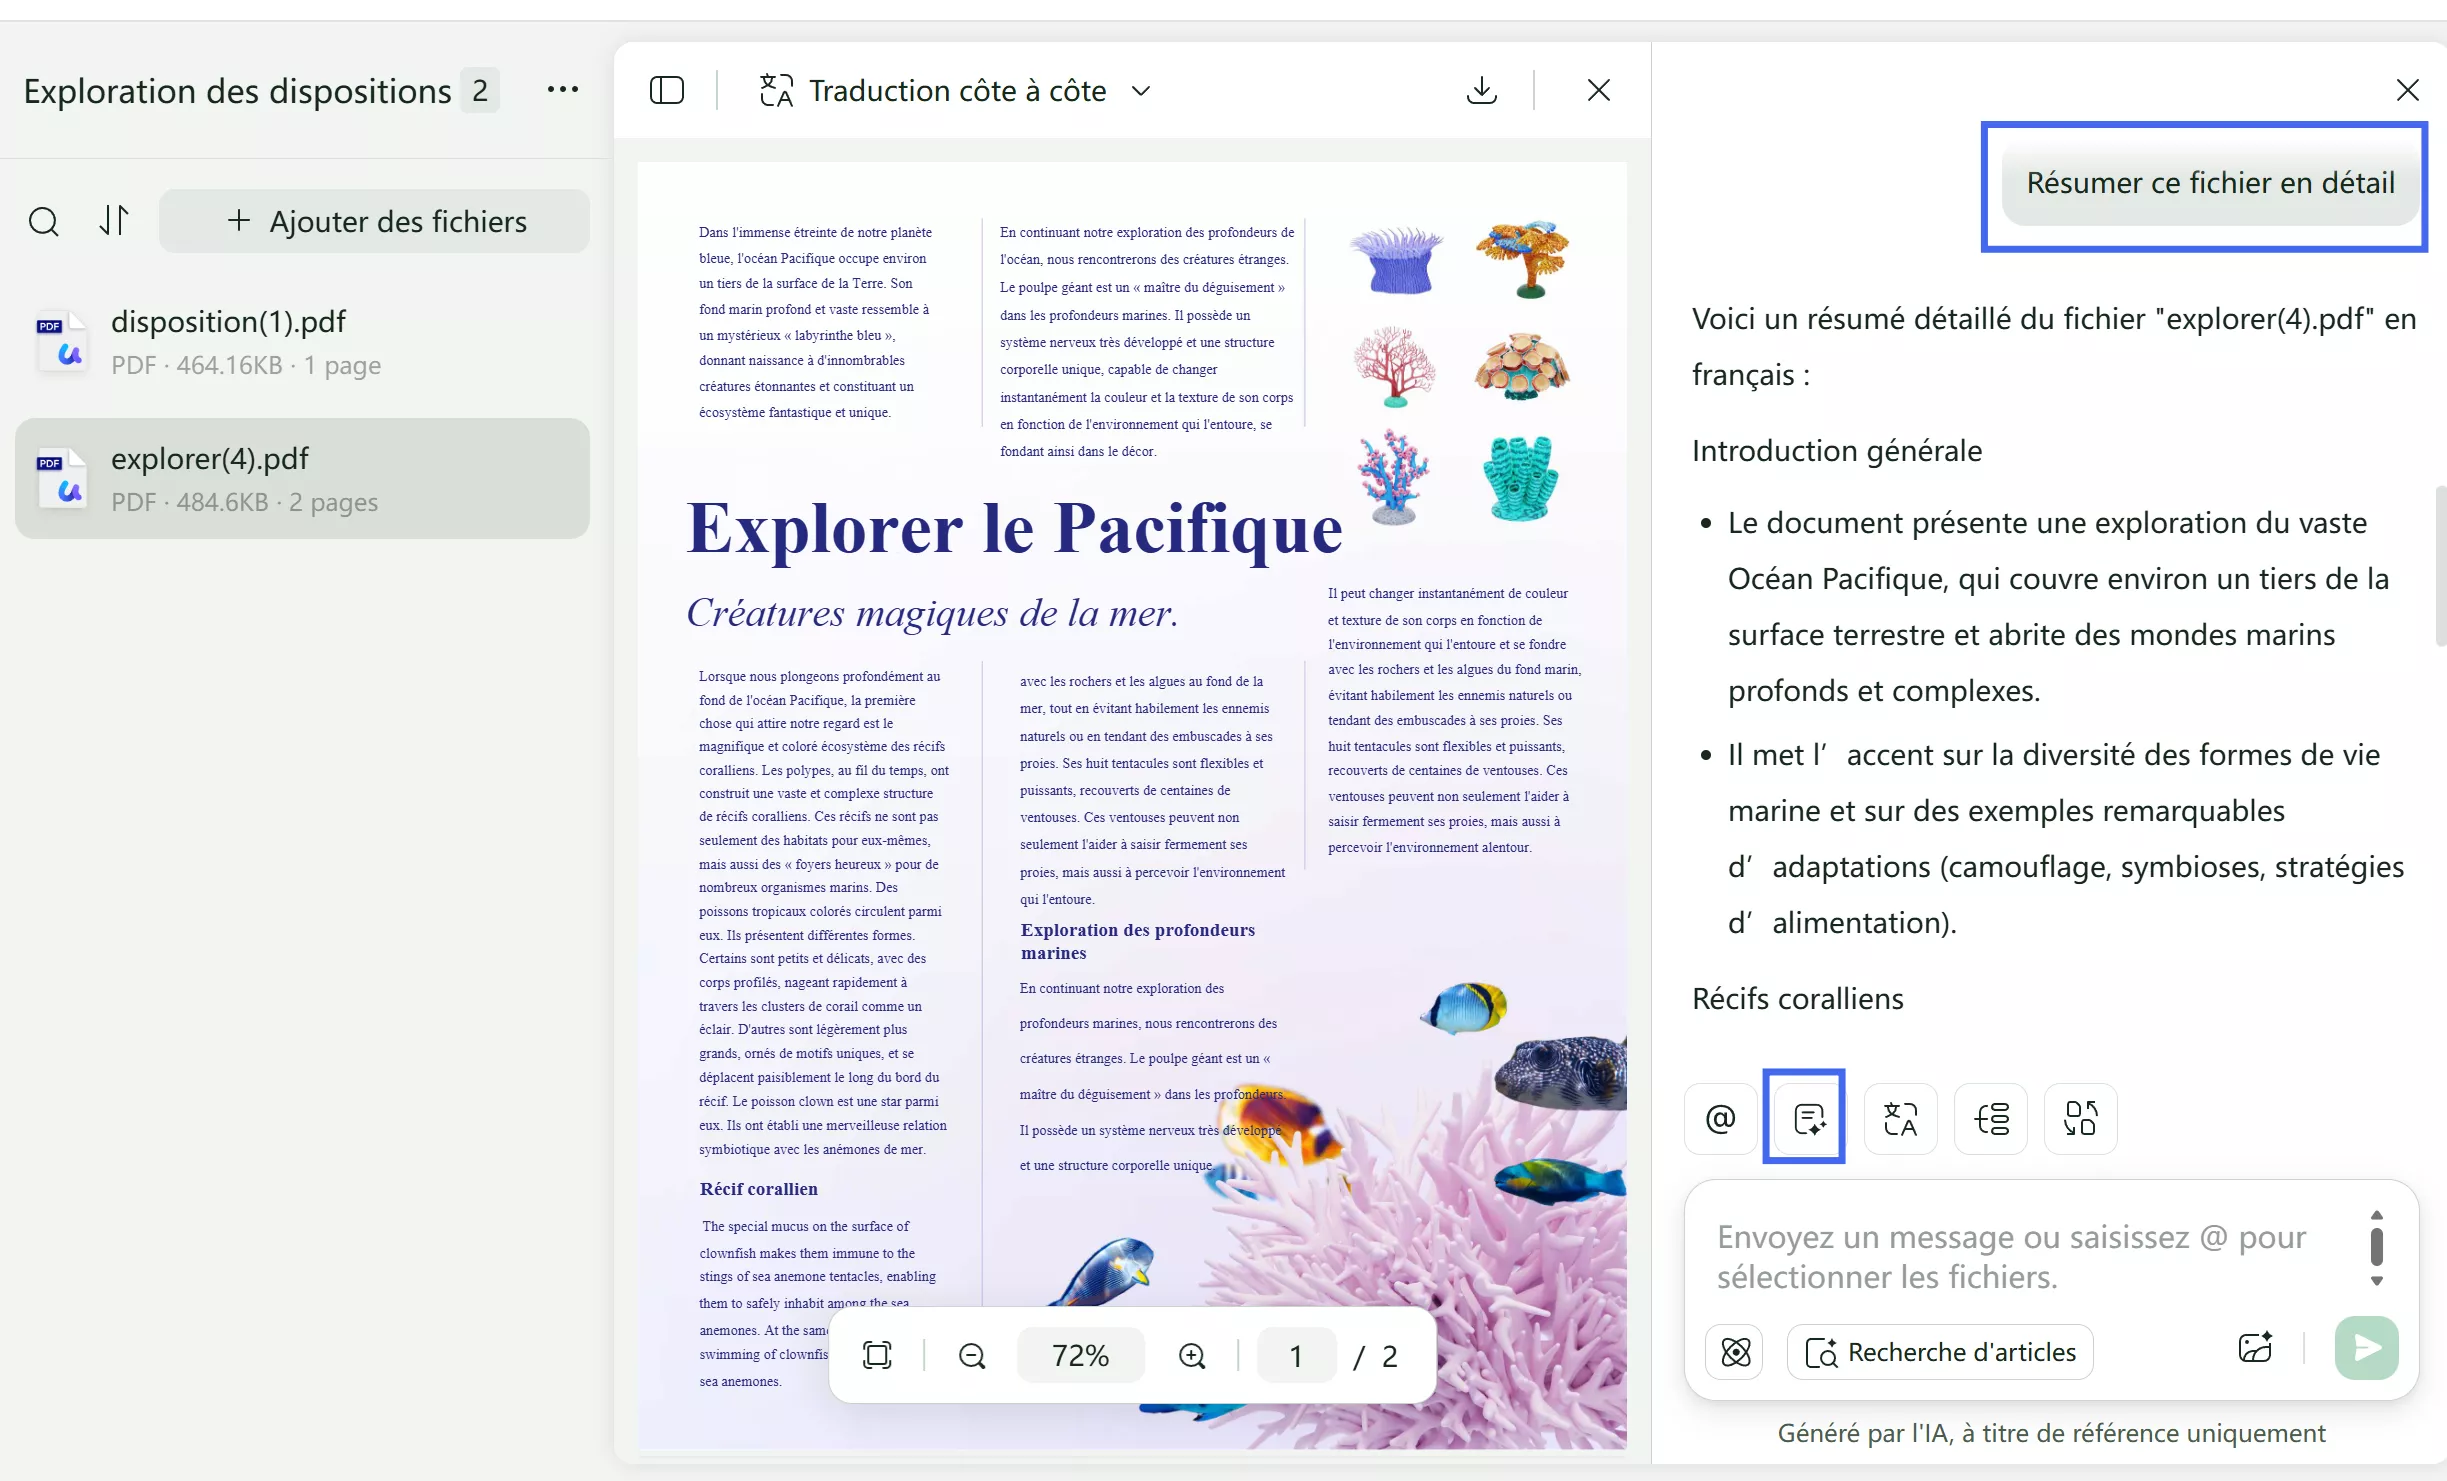Screen dimensions: 2447x1481
Task: Click the sort files icon
Action: pos(114,221)
